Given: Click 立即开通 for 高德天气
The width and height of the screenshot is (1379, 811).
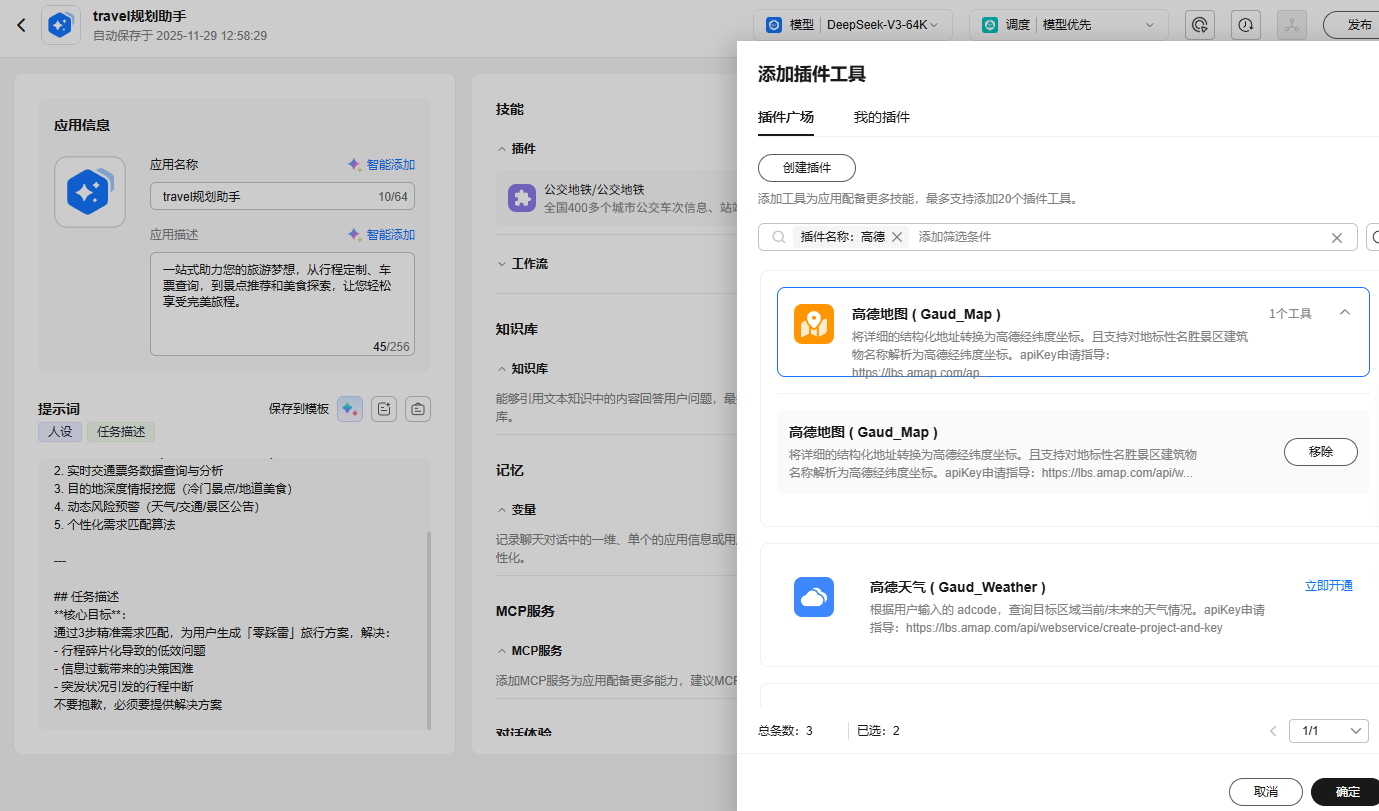Looking at the screenshot, I should pyautogui.click(x=1329, y=586).
